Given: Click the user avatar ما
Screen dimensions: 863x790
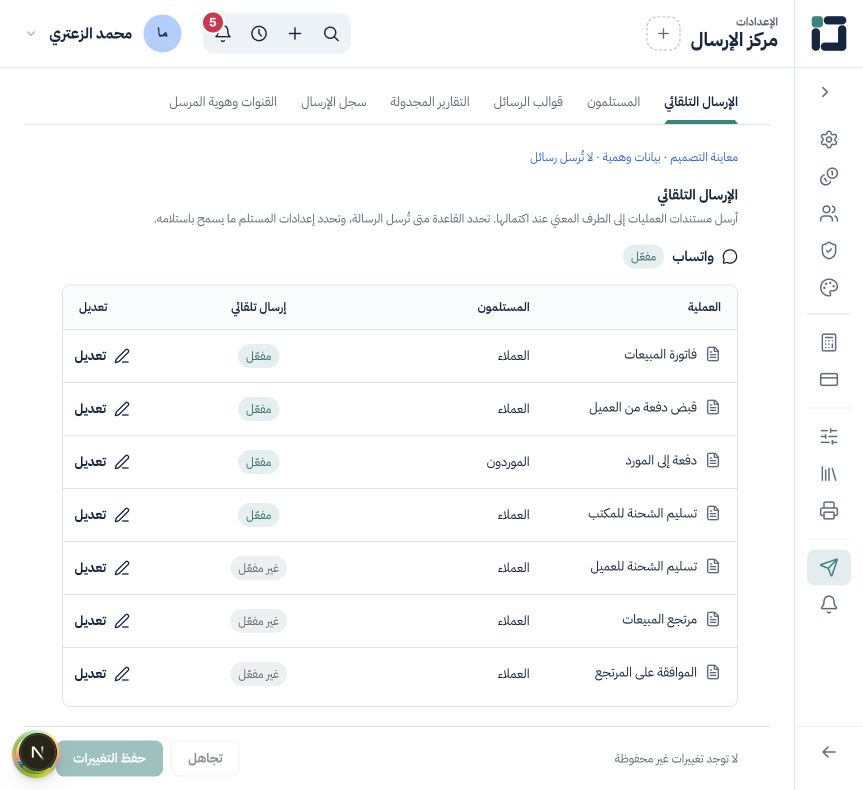Looking at the screenshot, I should [162, 34].
